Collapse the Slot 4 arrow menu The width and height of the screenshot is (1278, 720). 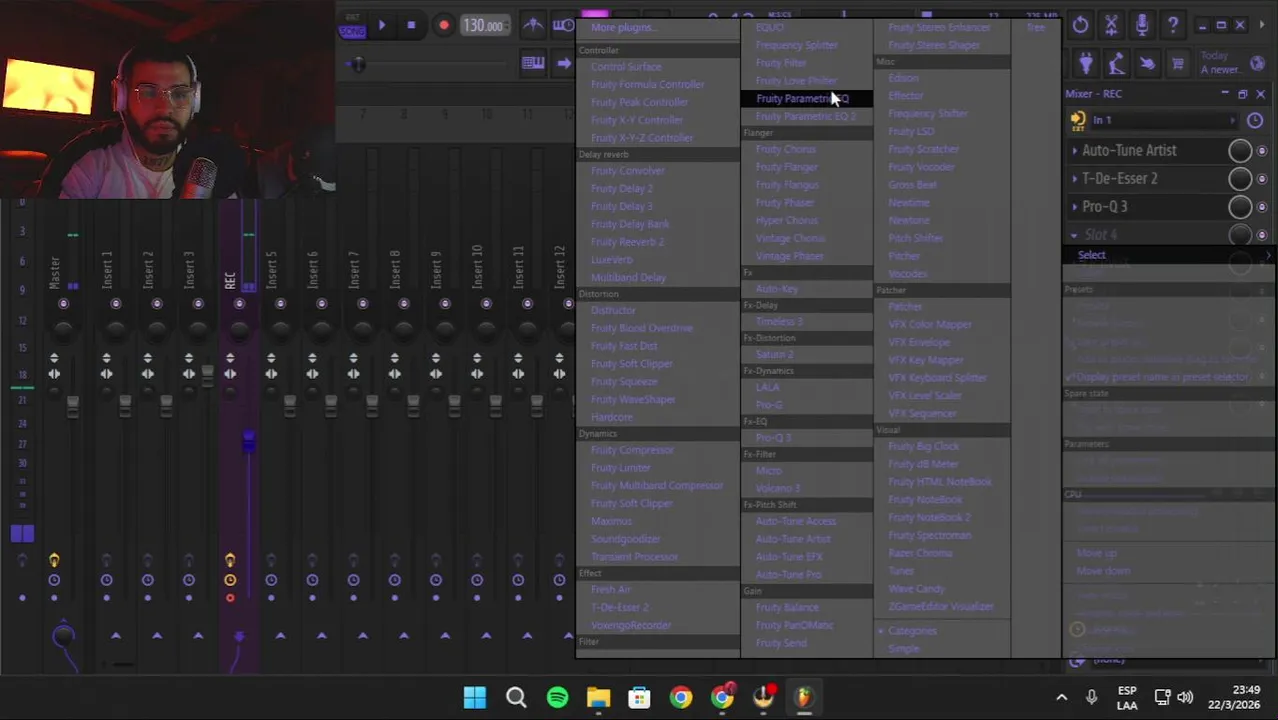(x=1075, y=235)
